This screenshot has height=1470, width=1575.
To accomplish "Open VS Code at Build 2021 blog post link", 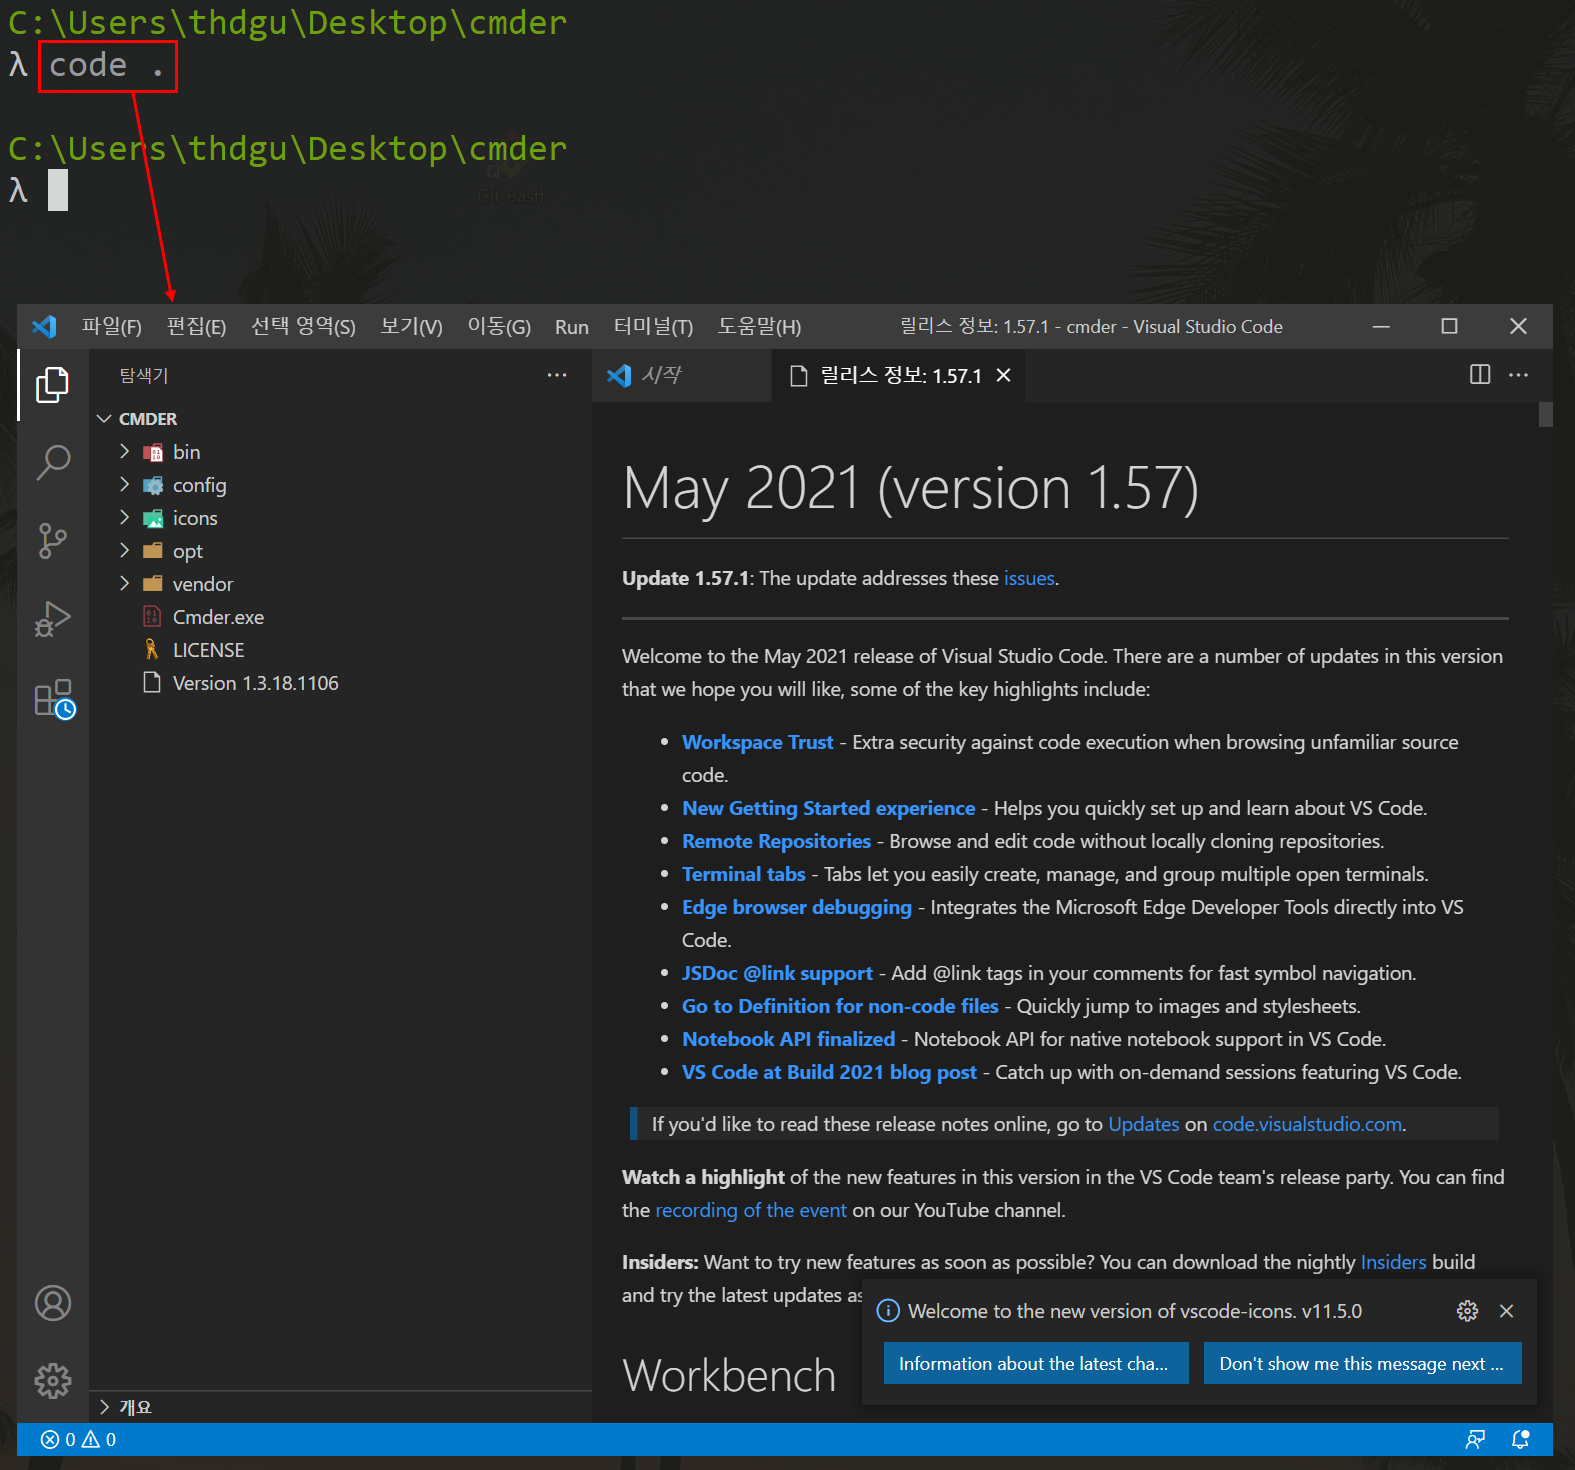I will click(x=829, y=1072).
